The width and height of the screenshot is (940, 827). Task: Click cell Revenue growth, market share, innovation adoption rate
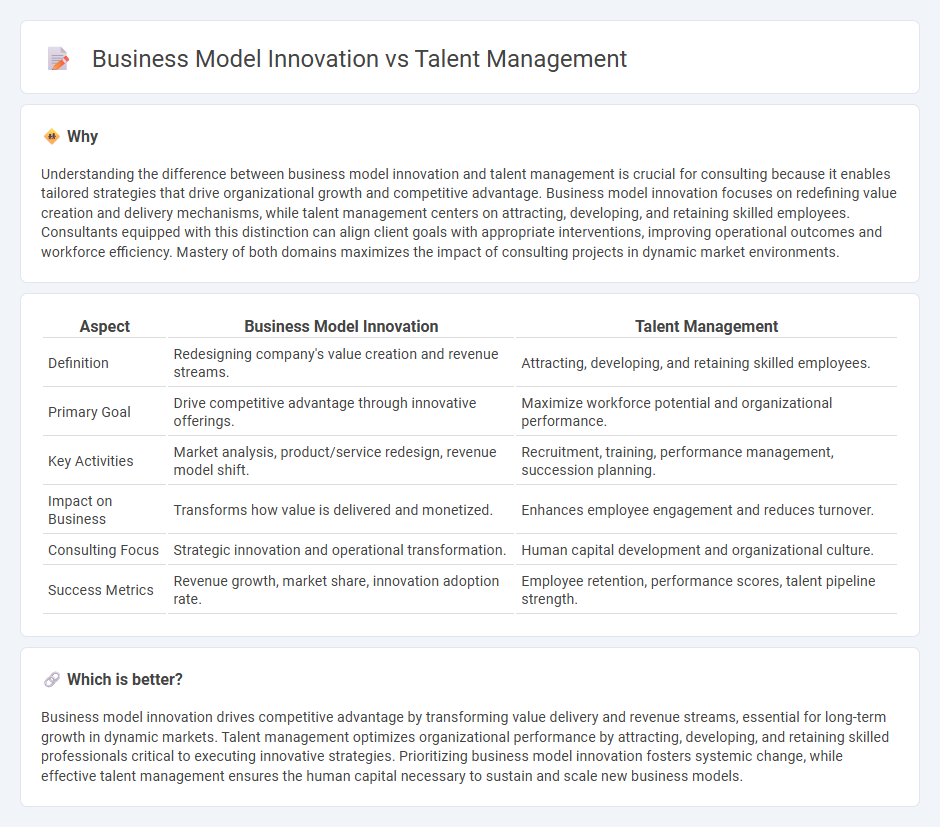(x=341, y=590)
